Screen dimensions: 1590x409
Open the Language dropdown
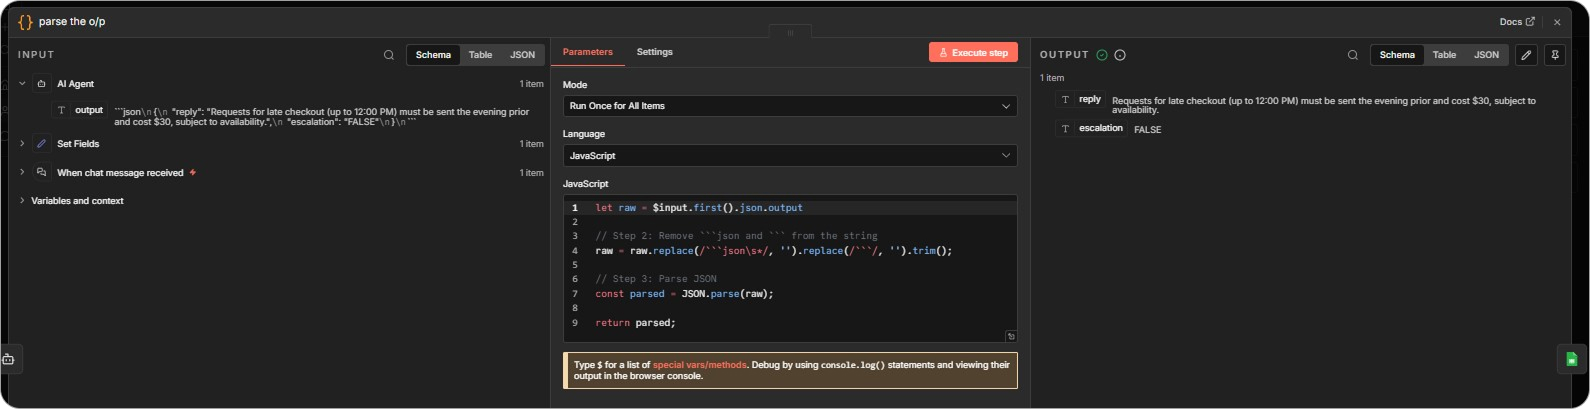[x=789, y=156]
